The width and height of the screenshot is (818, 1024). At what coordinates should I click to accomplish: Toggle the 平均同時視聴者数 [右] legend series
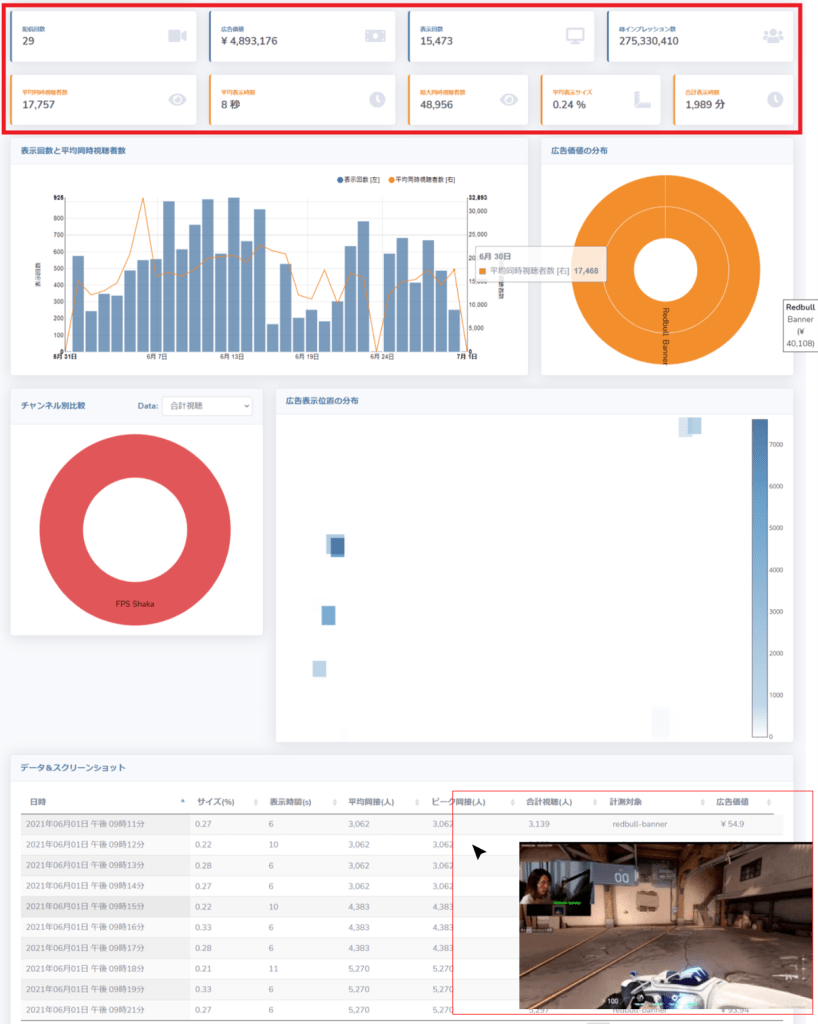(x=422, y=180)
